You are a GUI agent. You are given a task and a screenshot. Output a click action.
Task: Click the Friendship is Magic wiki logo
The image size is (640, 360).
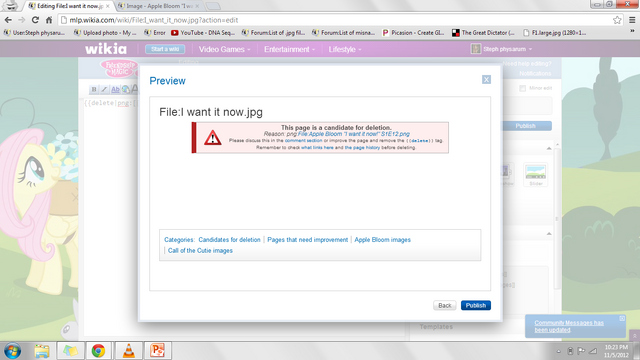pos(119,68)
